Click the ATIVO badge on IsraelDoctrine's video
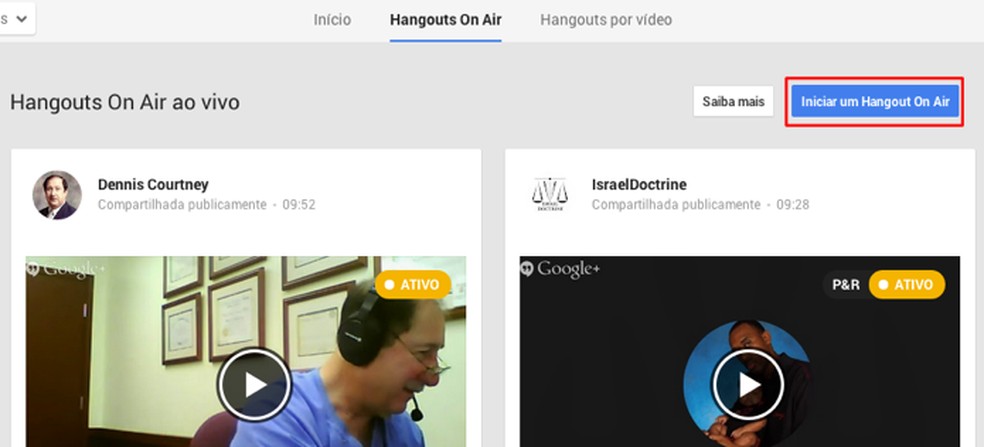This screenshot has width=984, height=447. (907, 284)
